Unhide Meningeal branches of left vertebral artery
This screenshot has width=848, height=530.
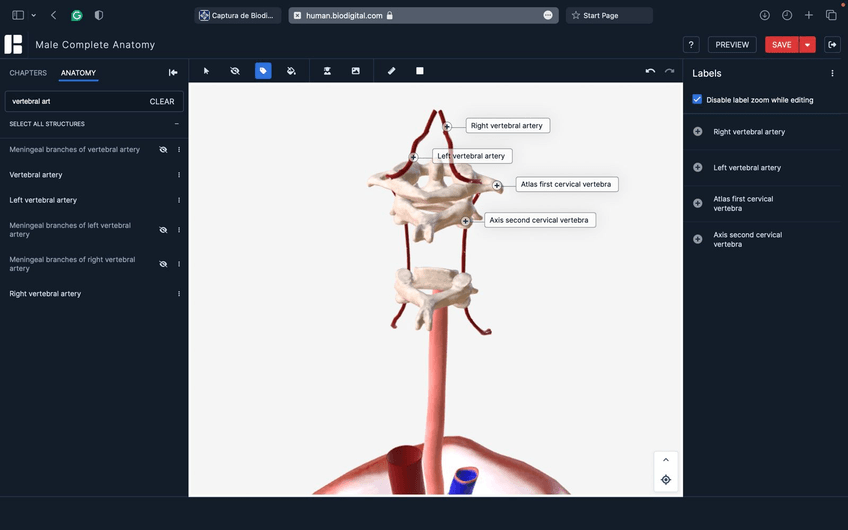163,230
